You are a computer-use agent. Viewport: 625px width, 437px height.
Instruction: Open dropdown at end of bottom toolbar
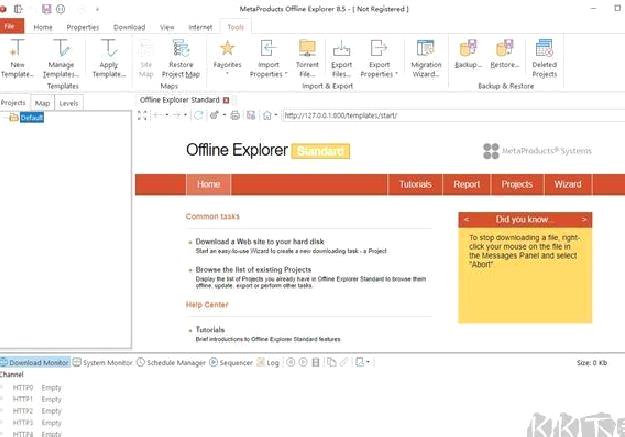[368, 362]
